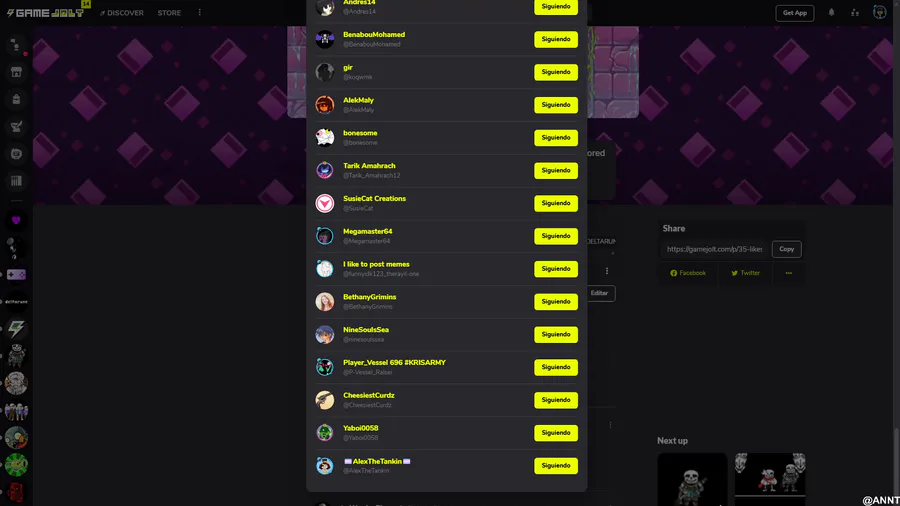Open the backpack icon in left sidebar
This screenshot has height=506, width=900.
pos(16,99)
